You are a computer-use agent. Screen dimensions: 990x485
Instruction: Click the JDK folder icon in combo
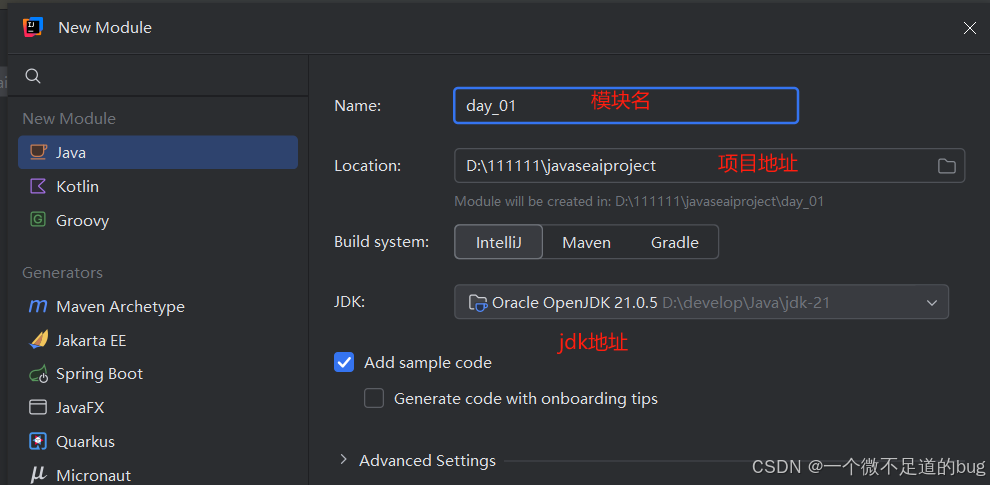478,303
